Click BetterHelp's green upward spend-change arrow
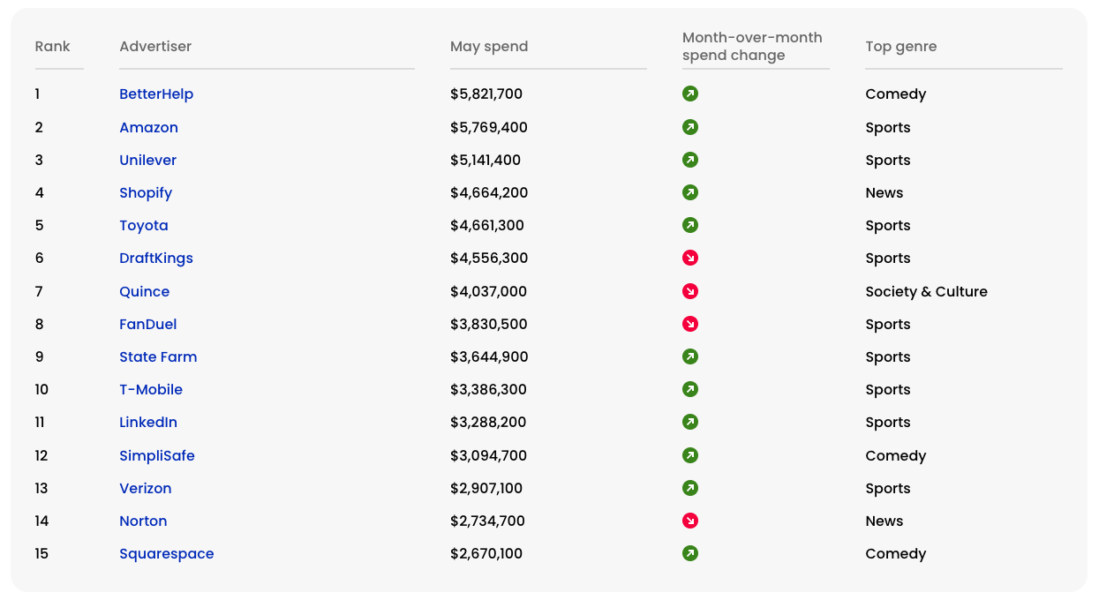 (x=690, y=94)
